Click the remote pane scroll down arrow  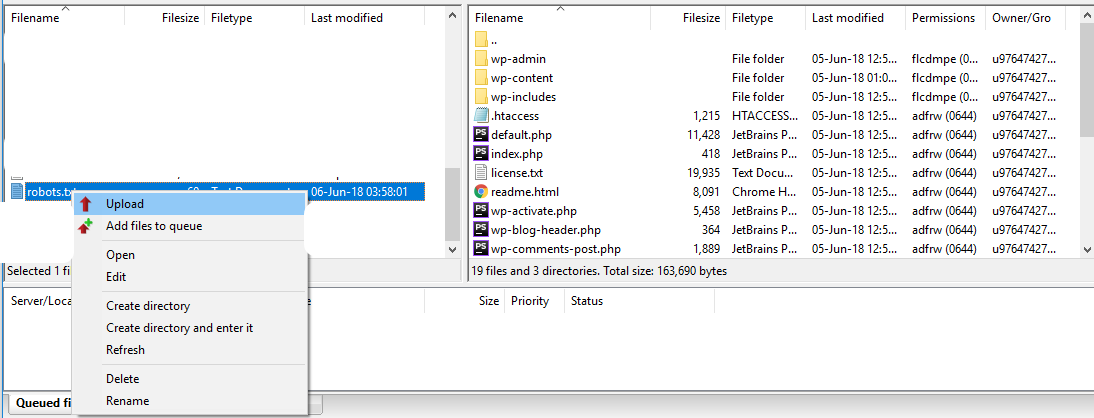point(1087,249)
